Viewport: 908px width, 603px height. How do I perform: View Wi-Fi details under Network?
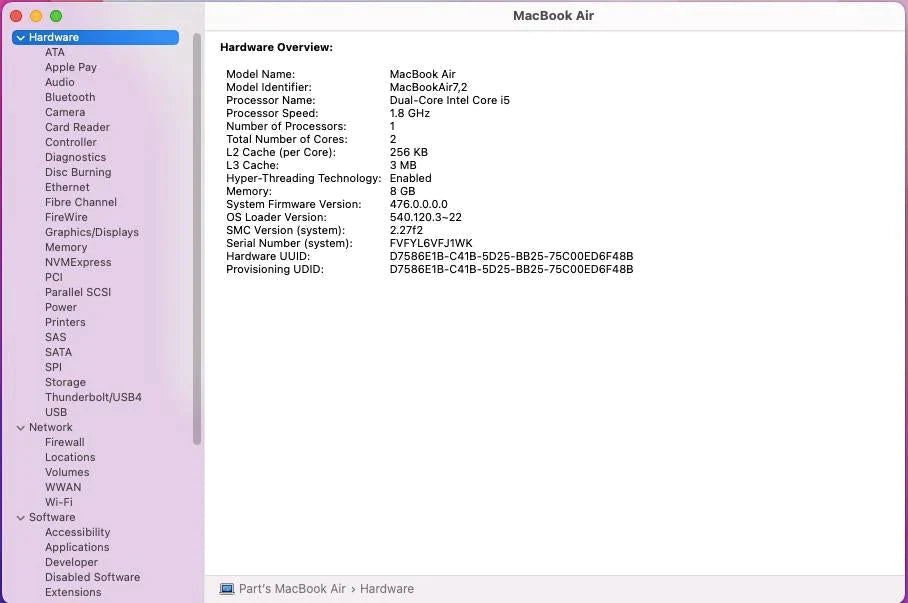[58, 502]
